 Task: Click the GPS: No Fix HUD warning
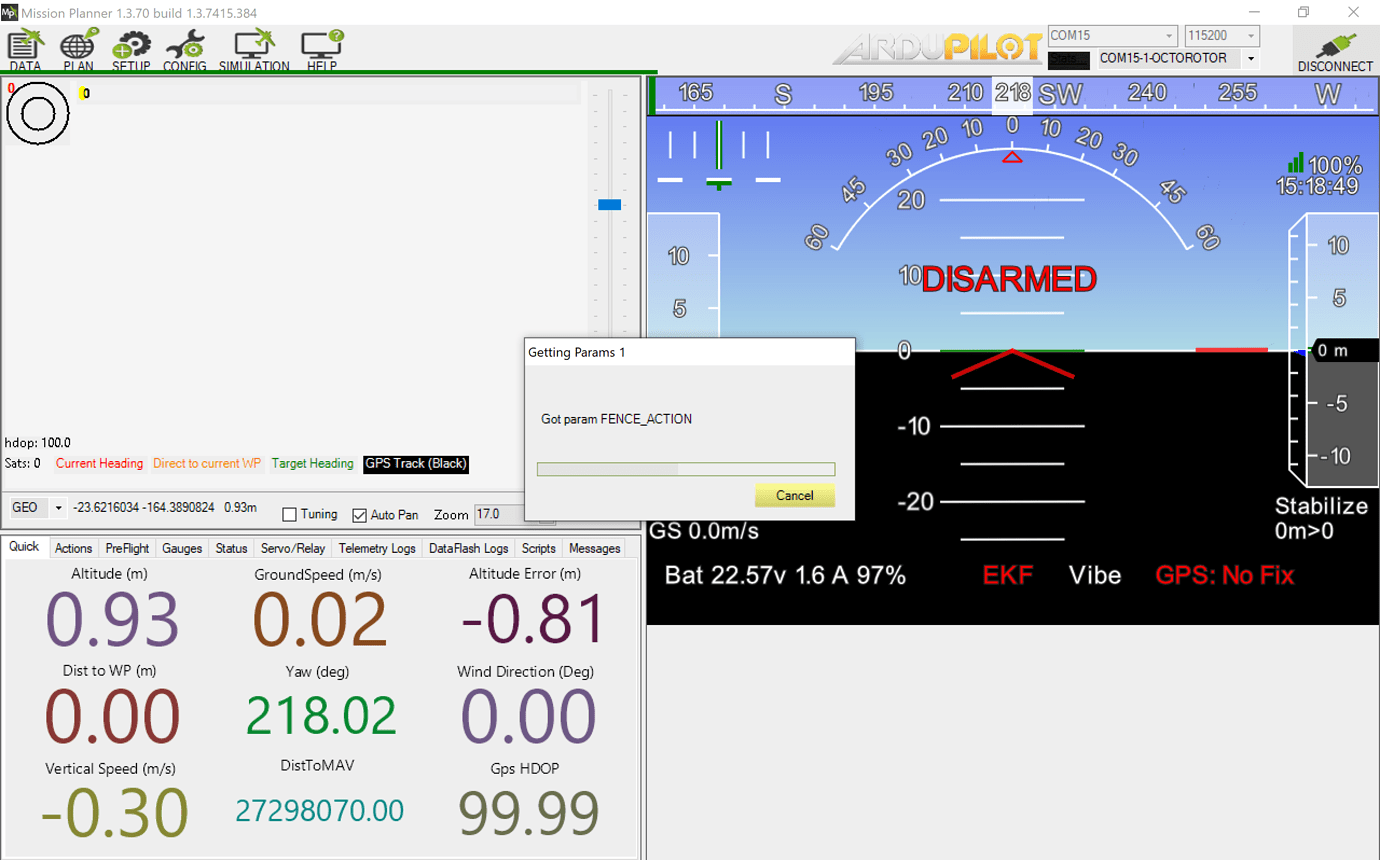pos(1224,575)
